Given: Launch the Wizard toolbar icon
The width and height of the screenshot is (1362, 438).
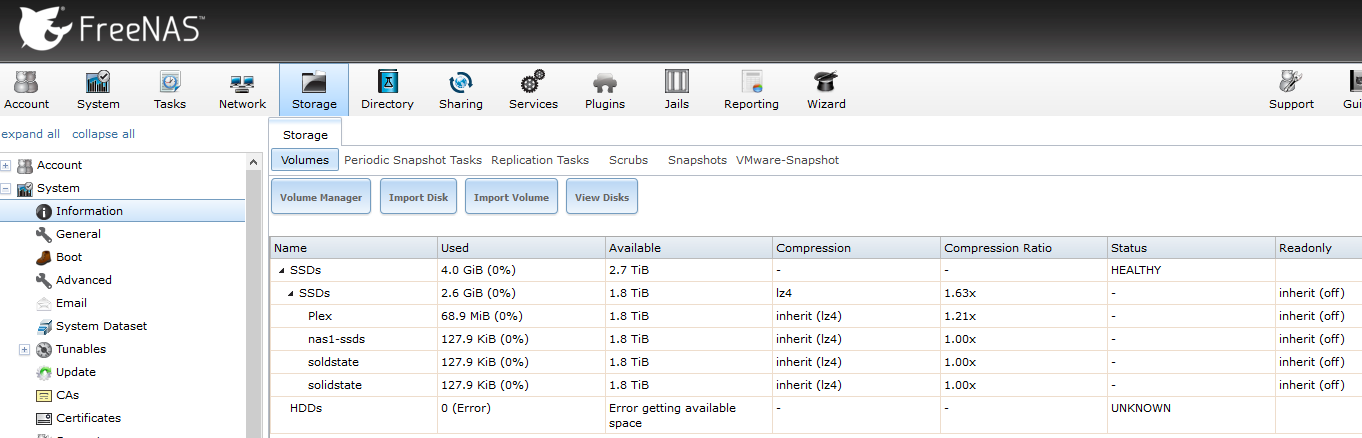Looking at the screenshot, I should [826, 90].
